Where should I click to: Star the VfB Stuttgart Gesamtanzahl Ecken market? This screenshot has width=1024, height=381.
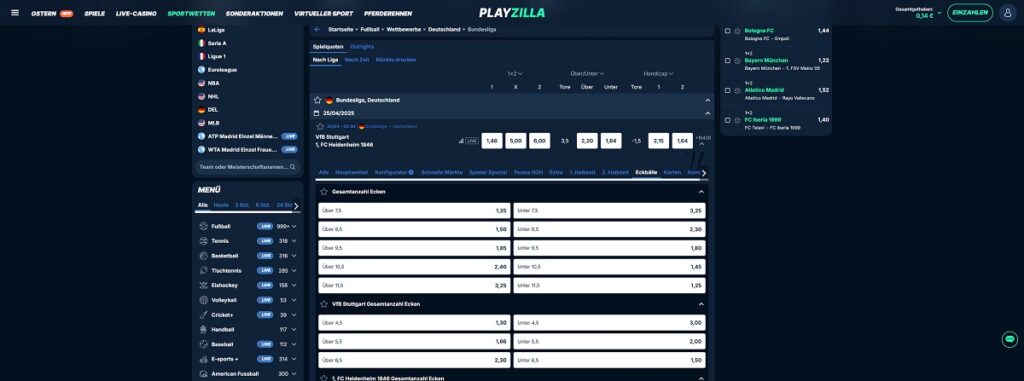[324, 304]
